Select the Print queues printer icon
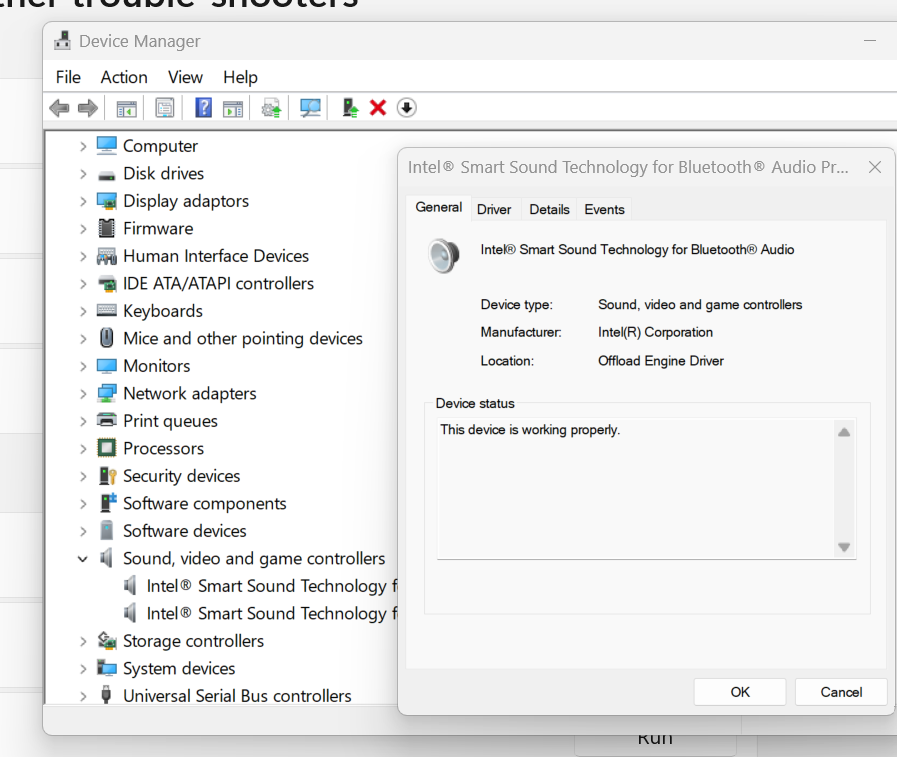Screen dimensions: 897x757 click(x=106, y=420)
